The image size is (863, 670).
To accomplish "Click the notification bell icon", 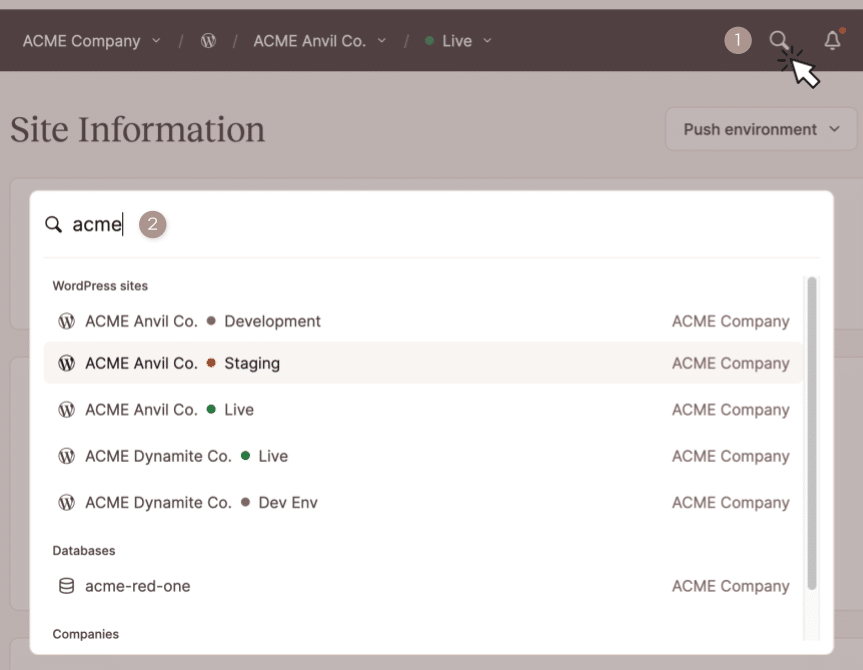I will click(x=833, y=40).
